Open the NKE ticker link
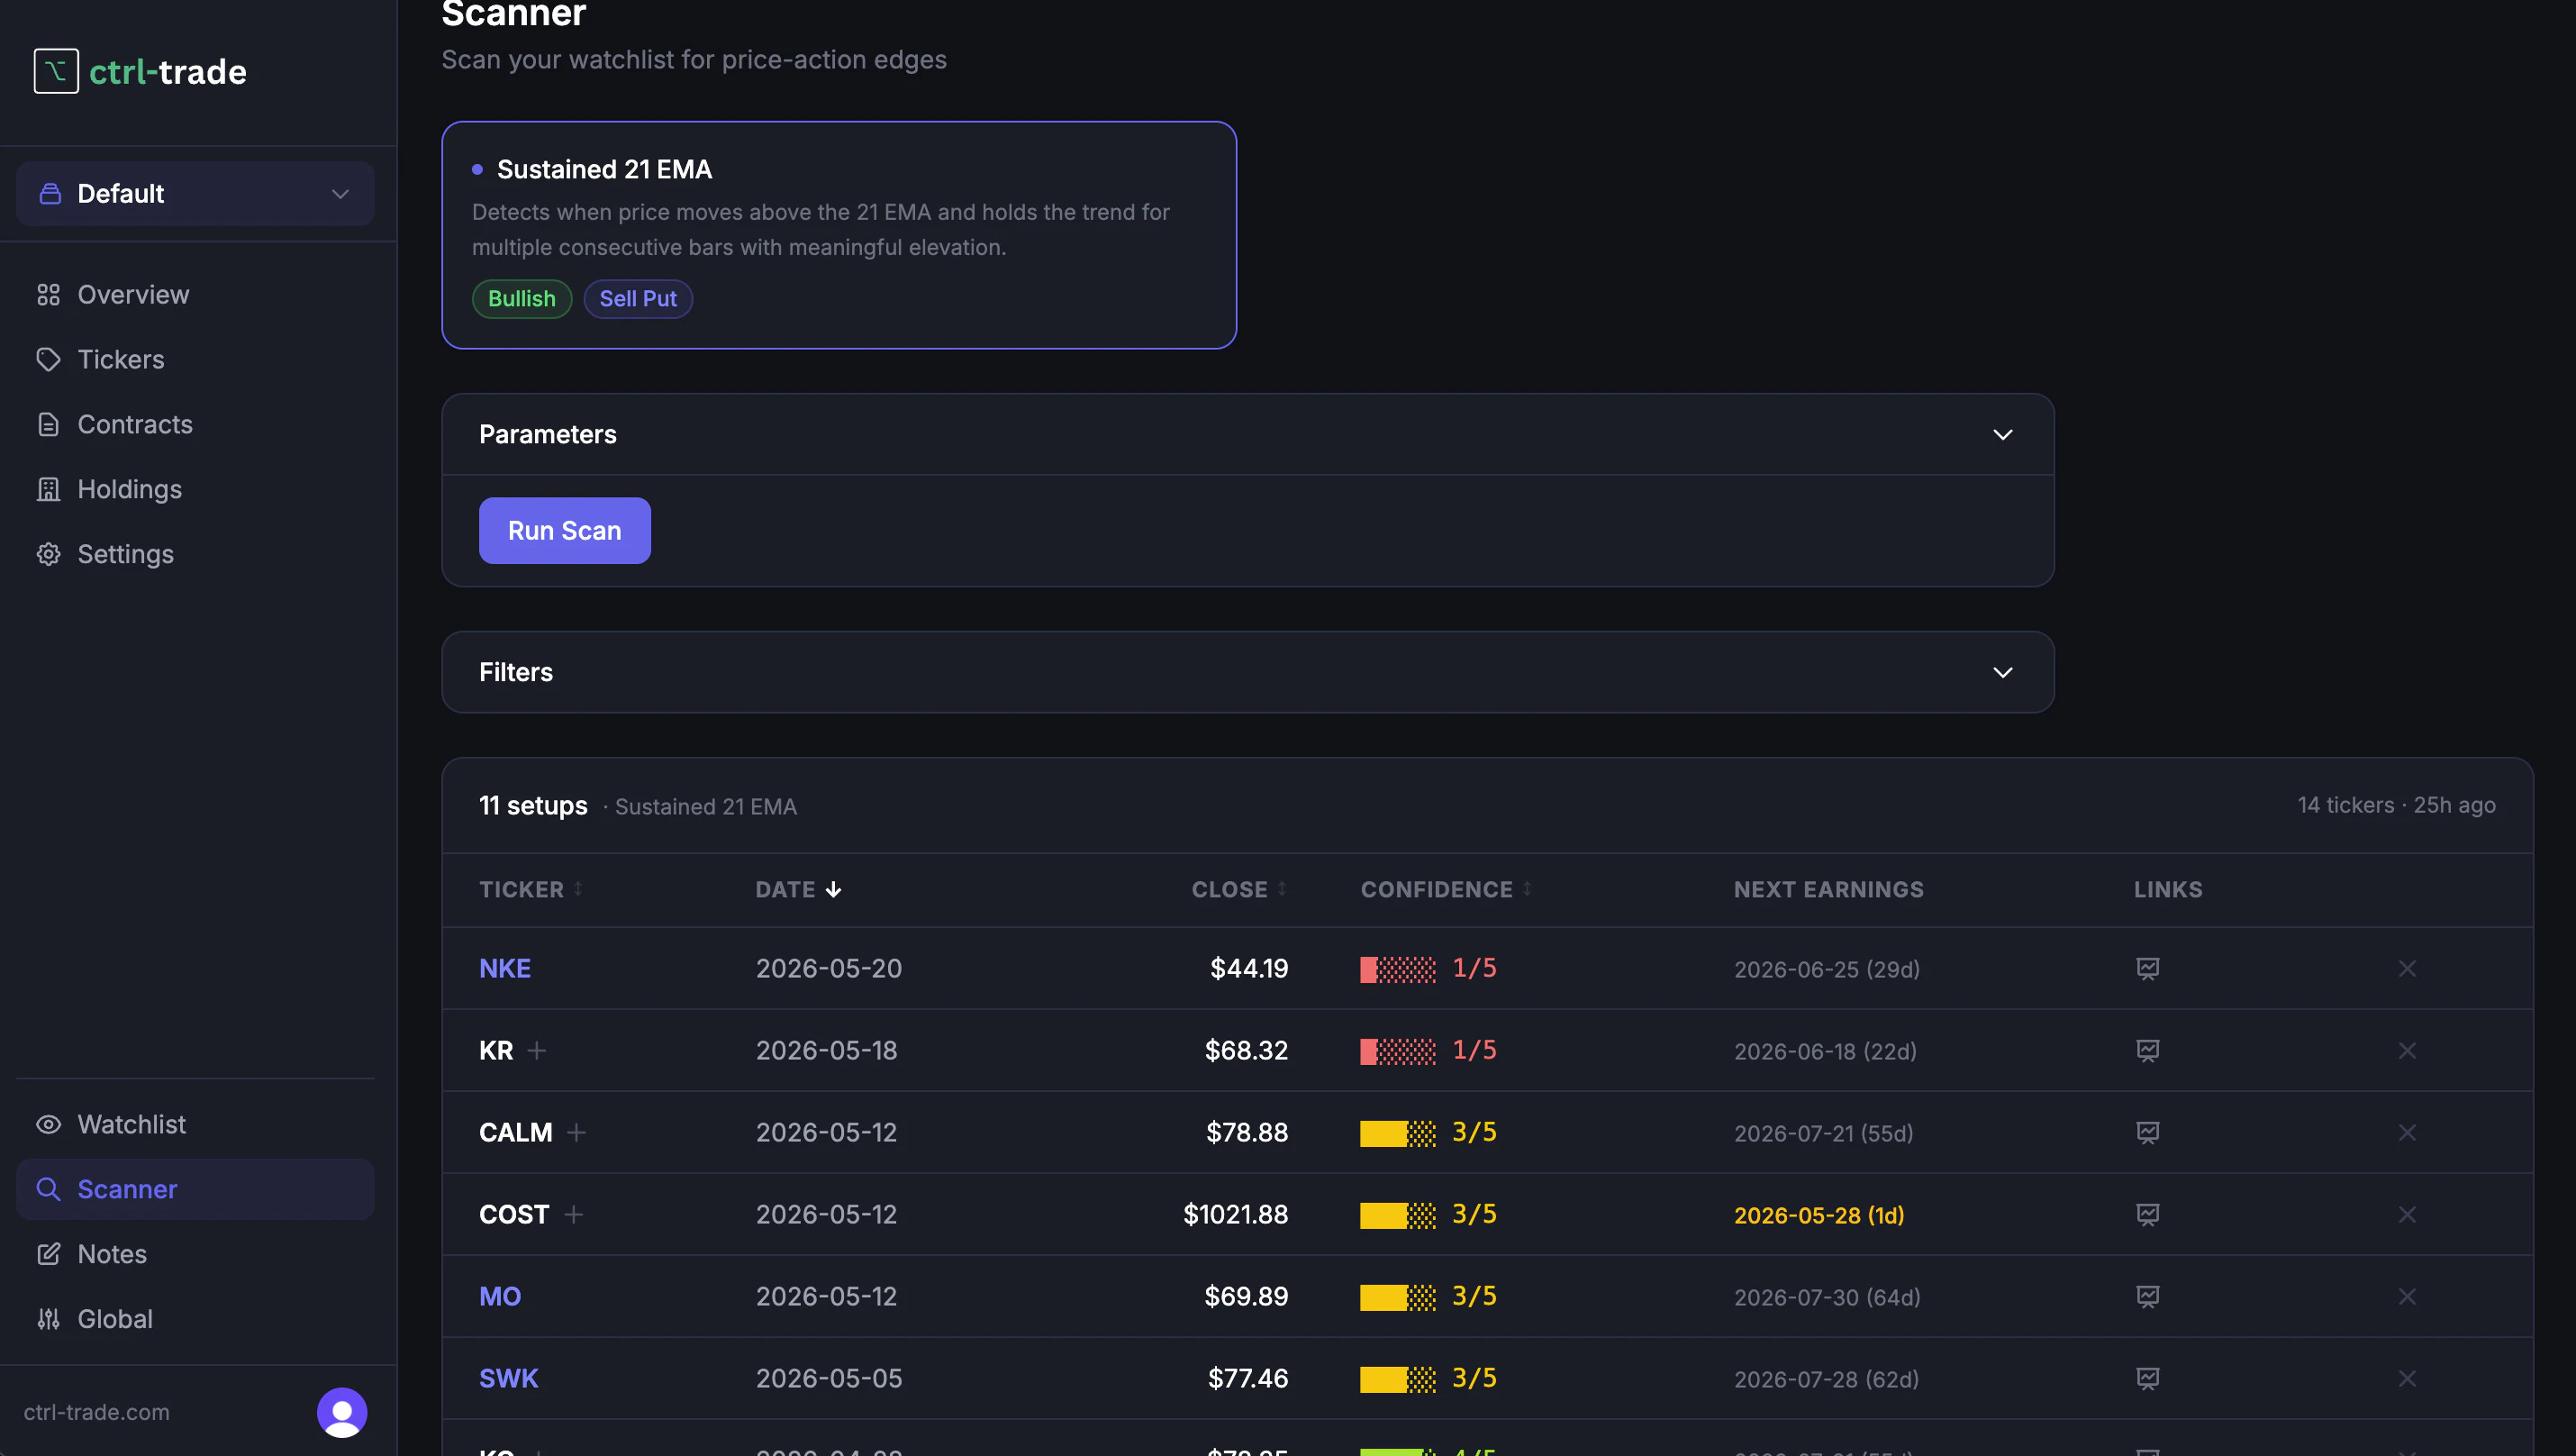2576x1456 pixels. pos(505,969)
